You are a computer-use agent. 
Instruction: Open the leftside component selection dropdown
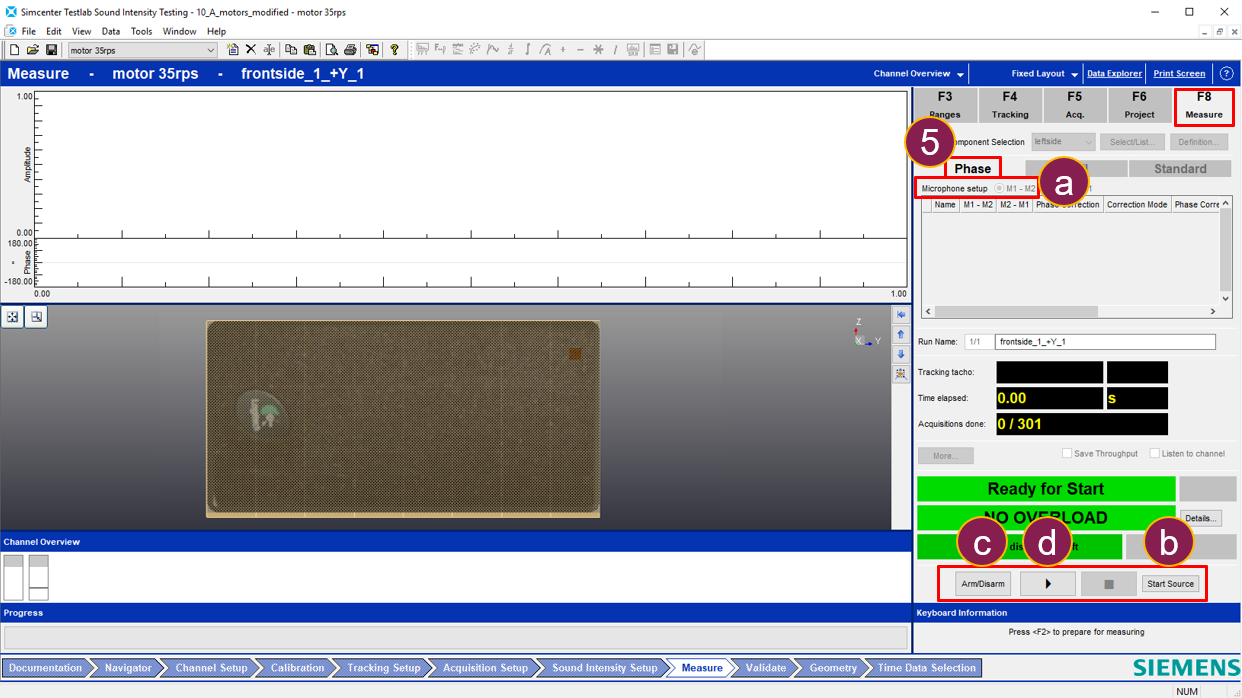[1062, 142]
